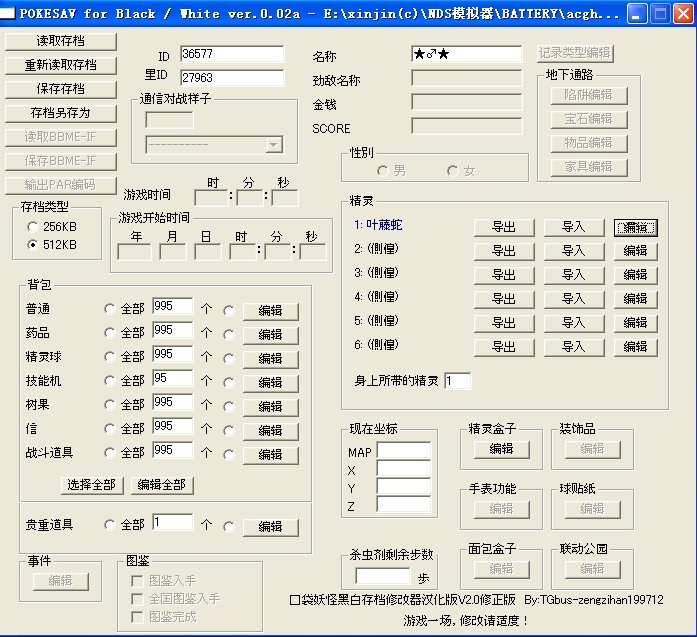697x637 pixels.
Task: Click into the Y coordinate field
Action: pos(404,486)
